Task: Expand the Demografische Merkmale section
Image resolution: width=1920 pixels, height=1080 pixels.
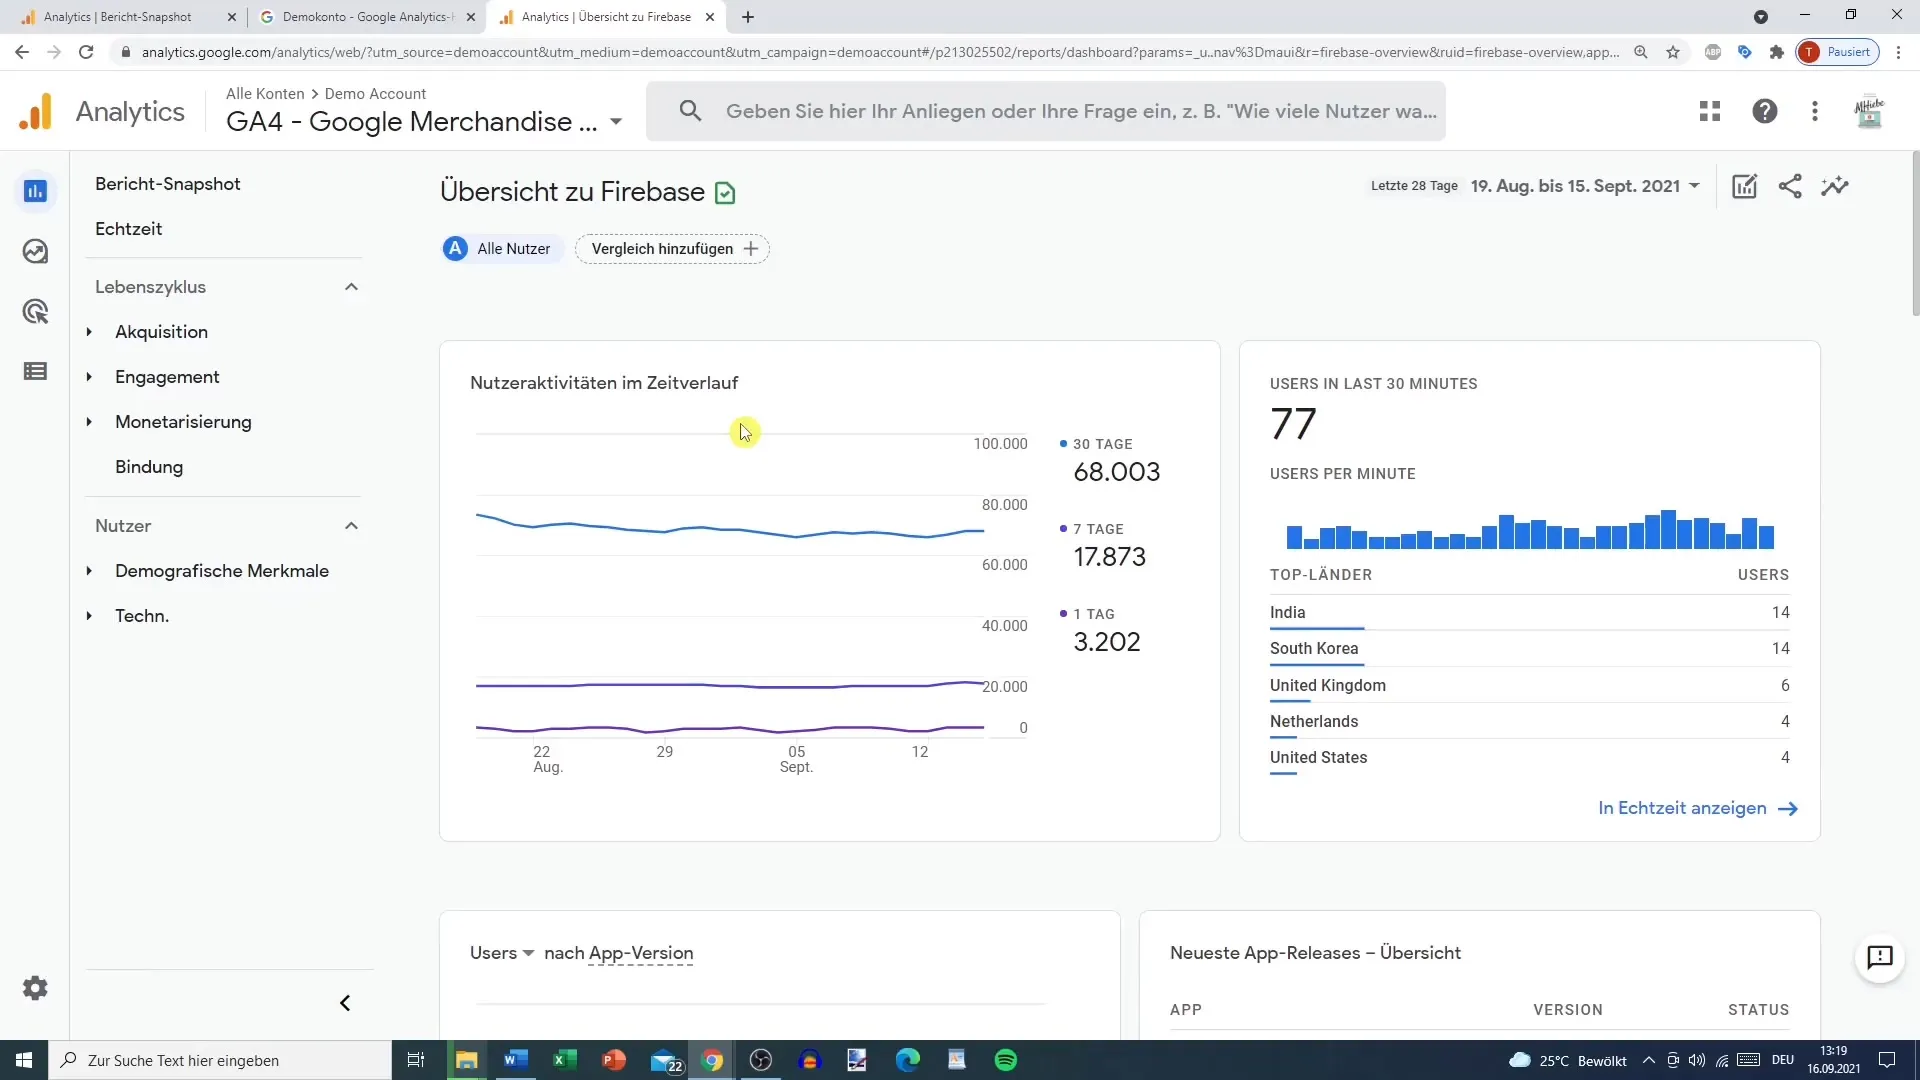Action: click(87, 570)
